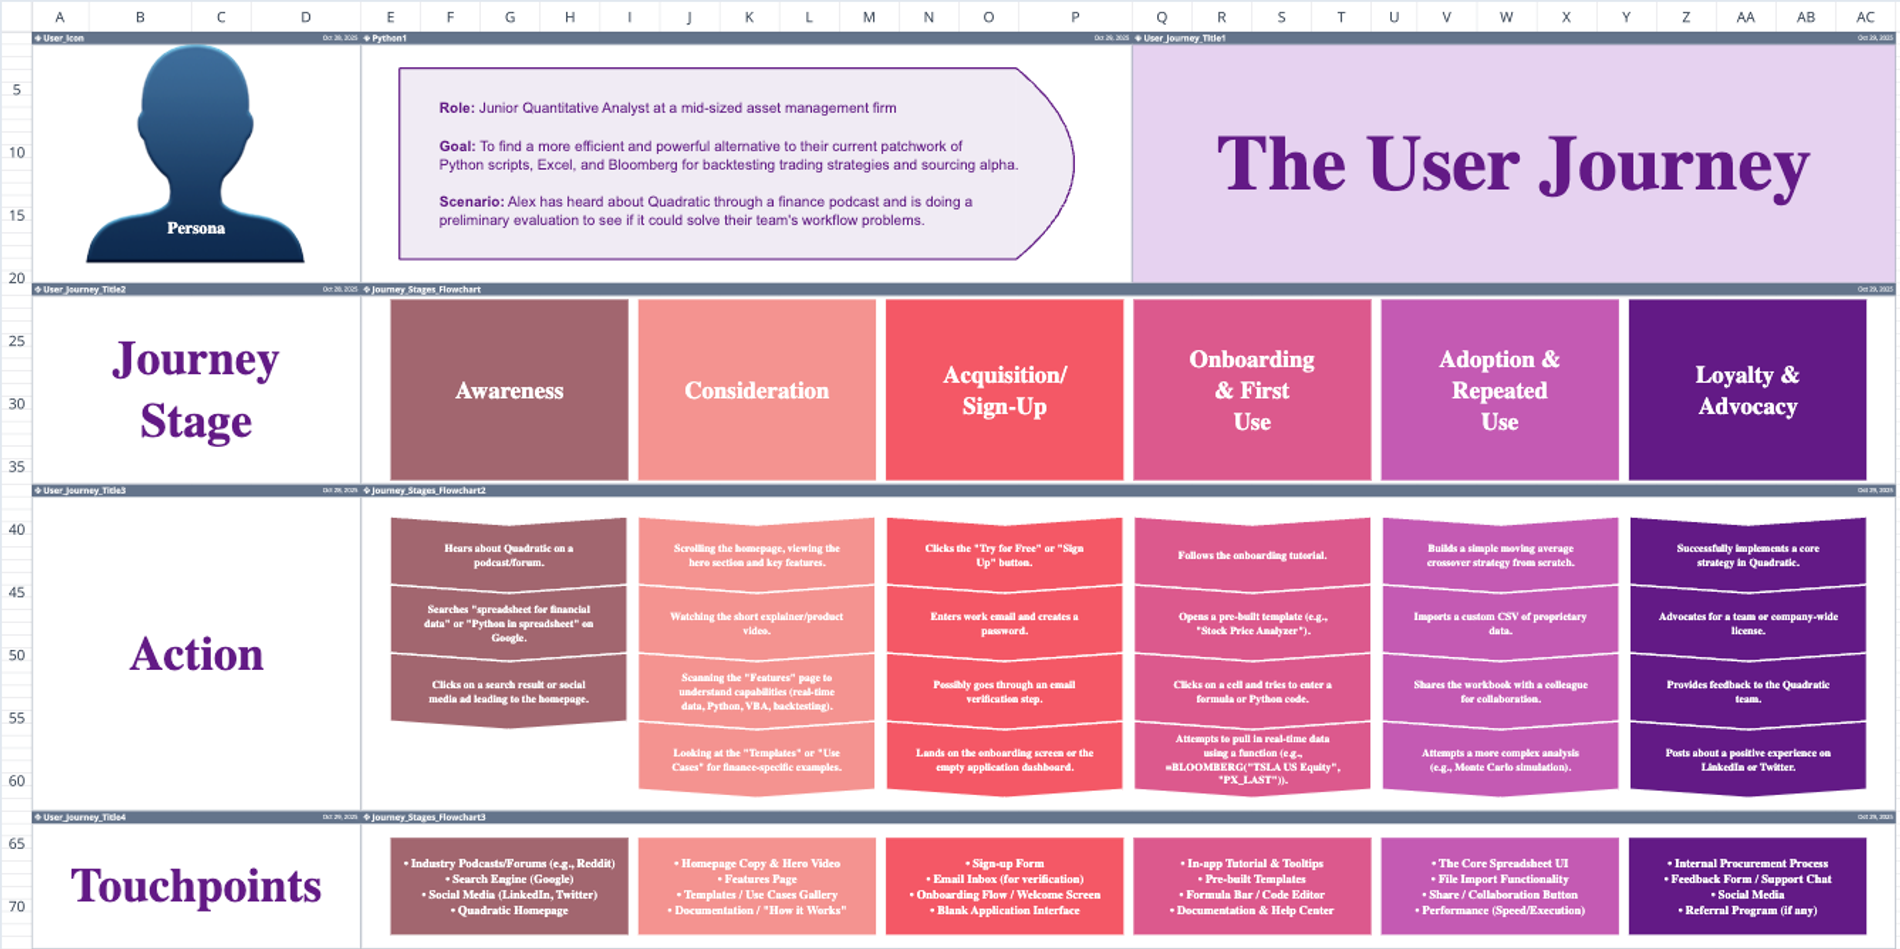Click 'Hears about Quadratic on a podcast/forum' step
Image resolution: width=1900 pixels, height=949 pixels.
[x=509, y=555]
